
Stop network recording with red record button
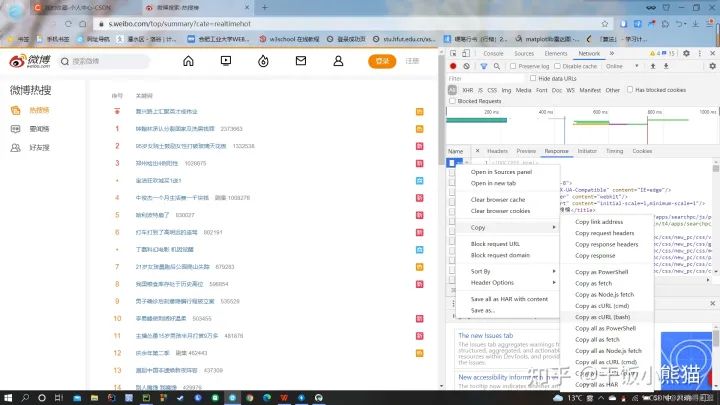click(x=453, y=66)
